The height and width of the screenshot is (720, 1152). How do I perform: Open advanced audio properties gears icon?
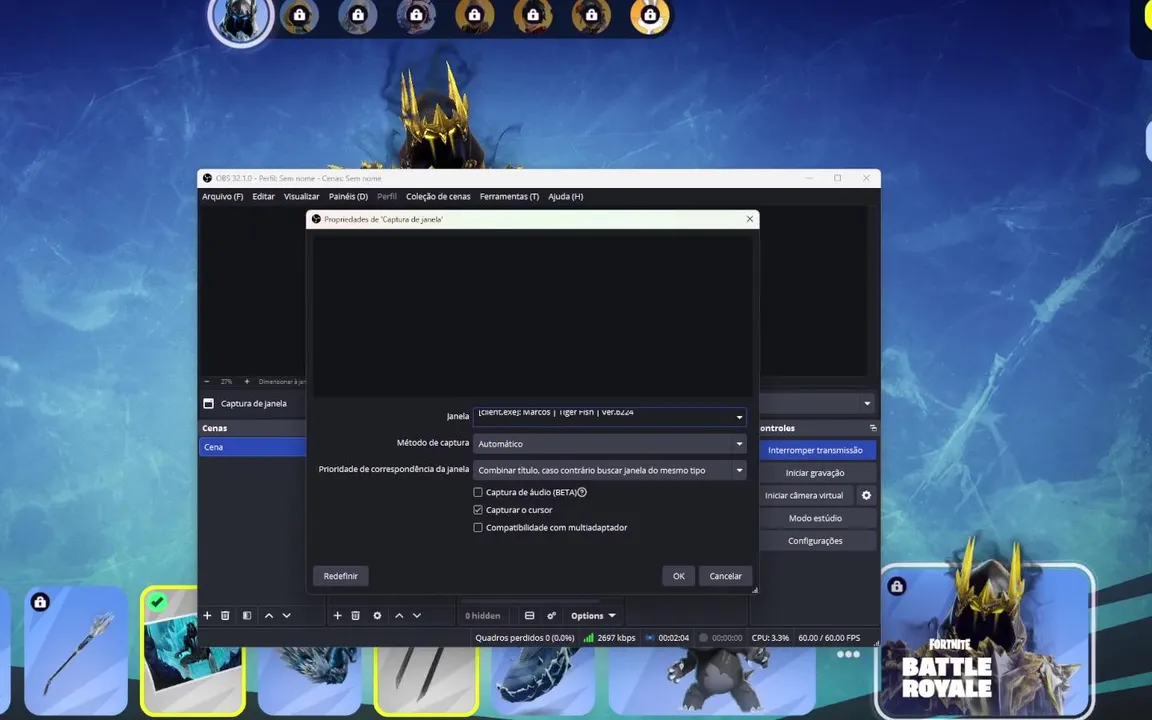(x=551, y=616)
